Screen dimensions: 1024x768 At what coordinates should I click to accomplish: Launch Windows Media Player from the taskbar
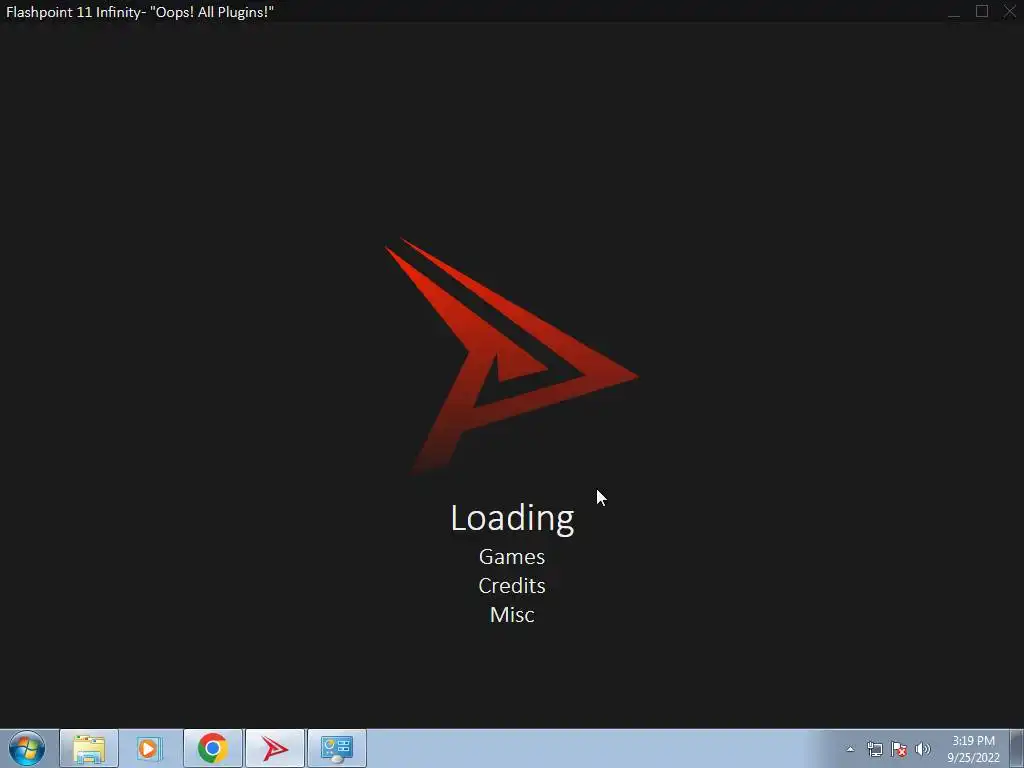(x=150, y=748)
